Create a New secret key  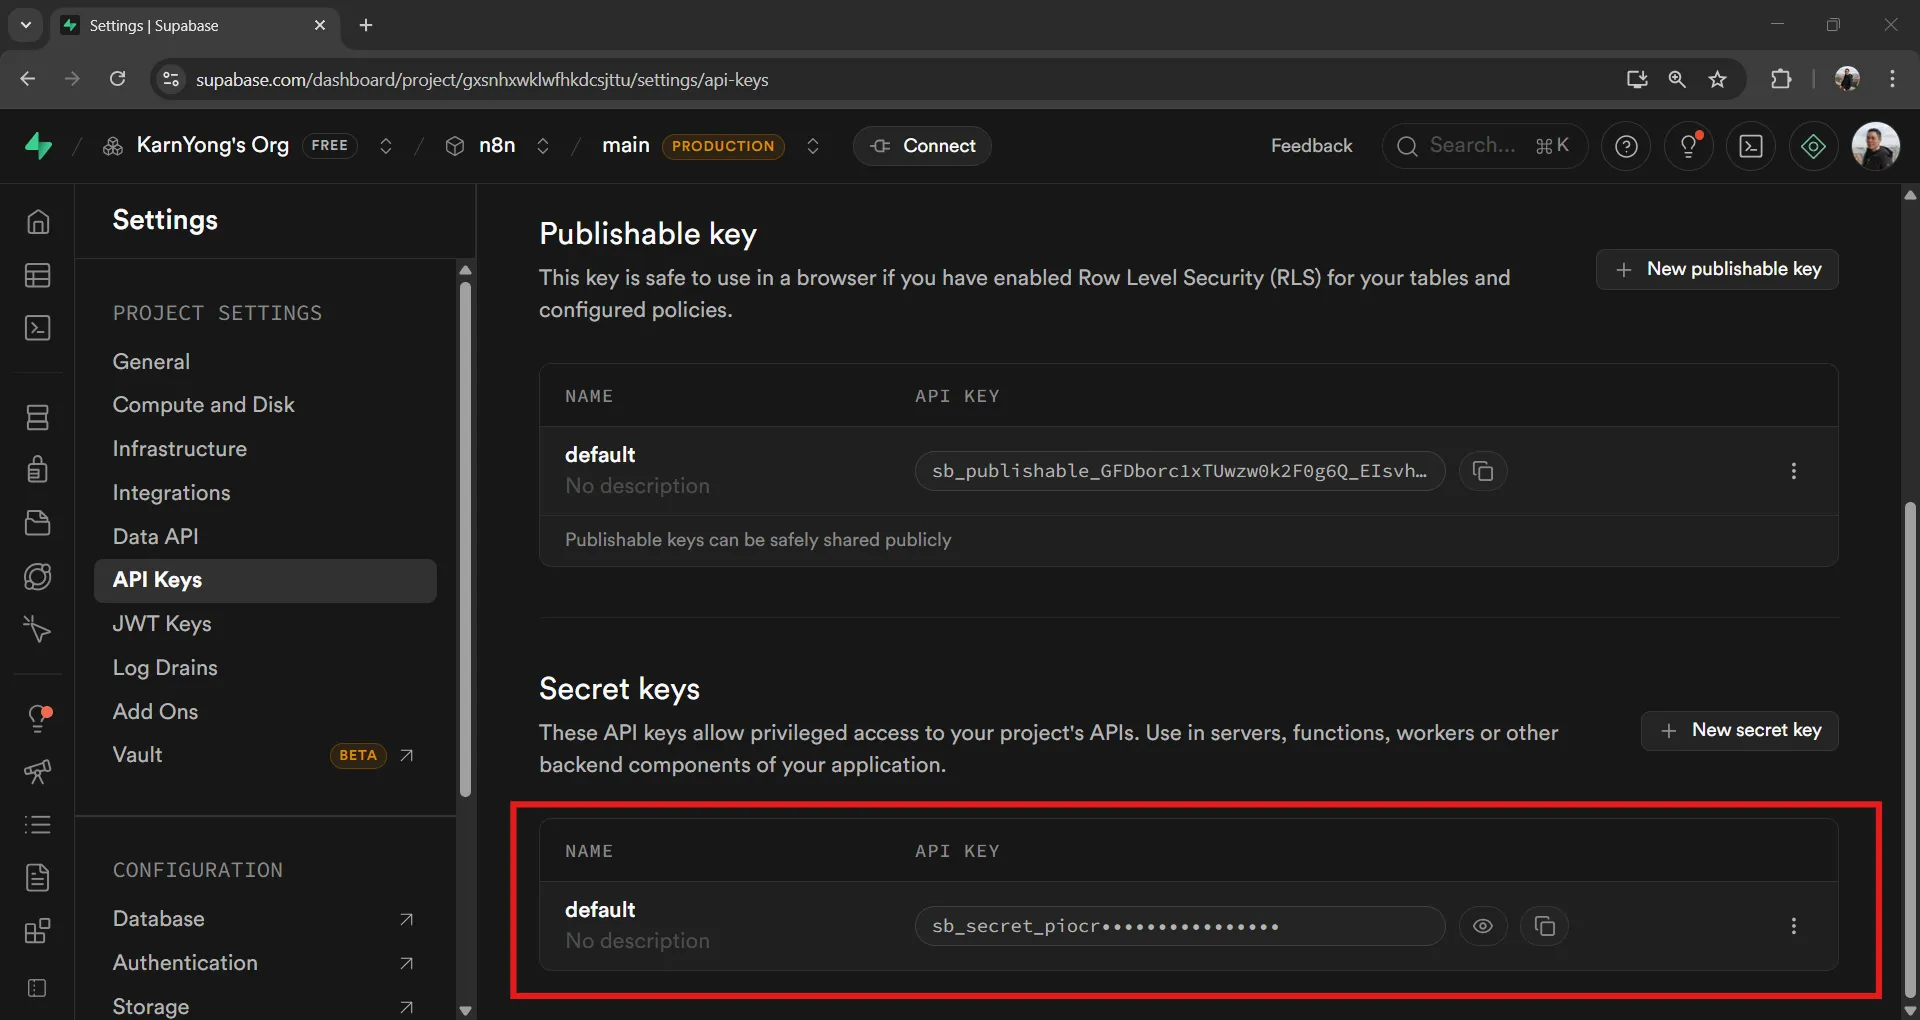point(1739,730)
